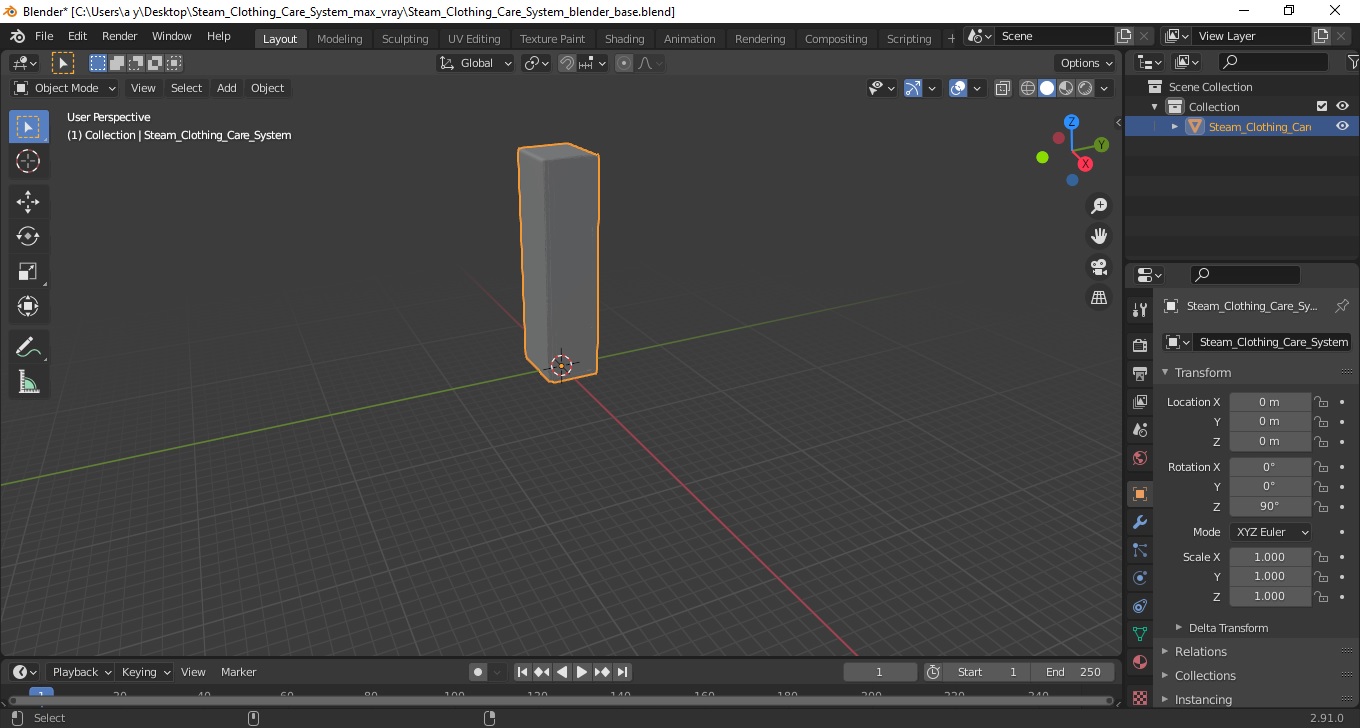Hide Steam_Clothing_Care object via eye icon
Screen dimensions: 1360x728
pos(1343,126)
